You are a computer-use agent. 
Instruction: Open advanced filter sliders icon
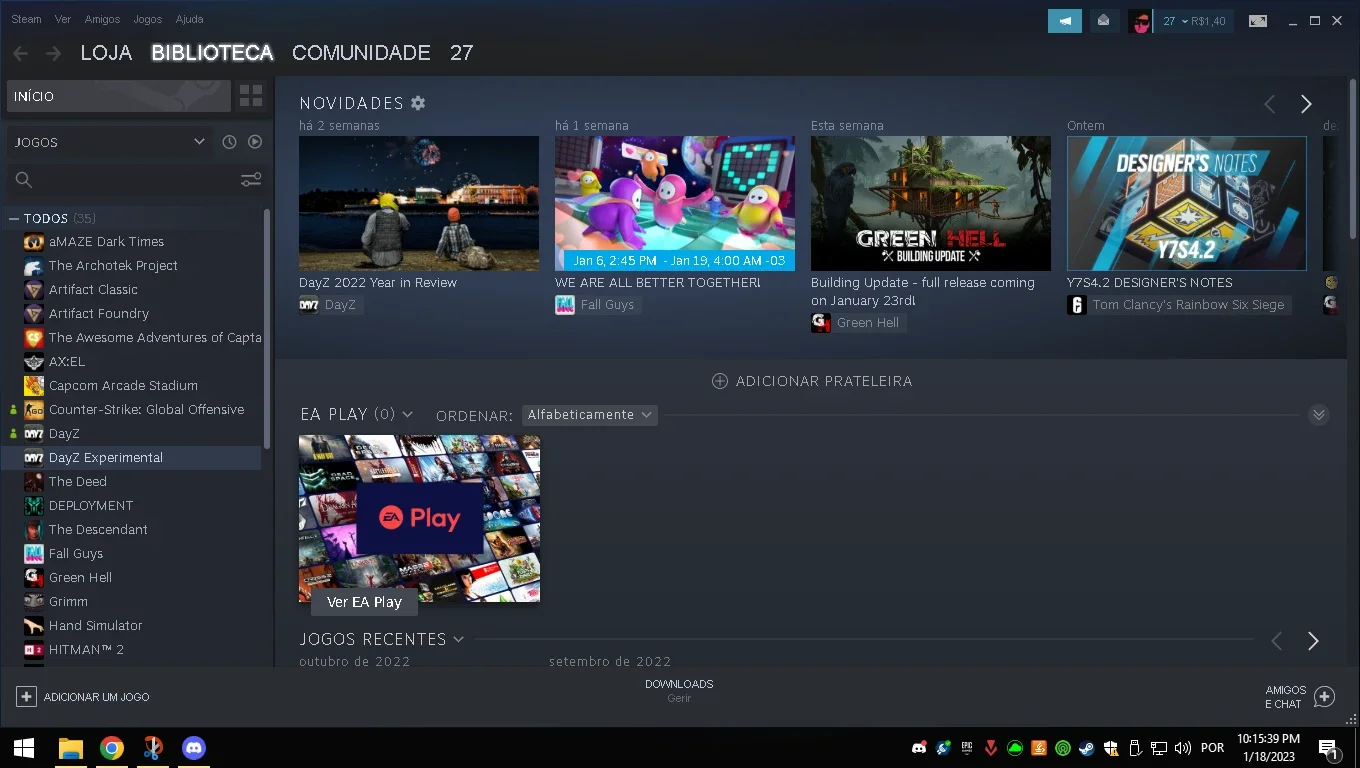pyautogui.click(x=251, y=180)
